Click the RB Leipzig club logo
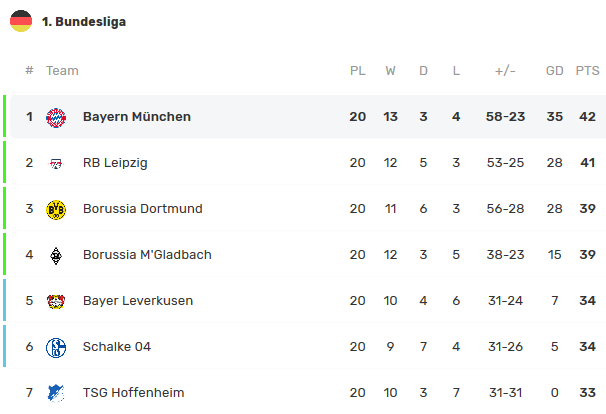 pyautogui.click(x=56, y=163)
